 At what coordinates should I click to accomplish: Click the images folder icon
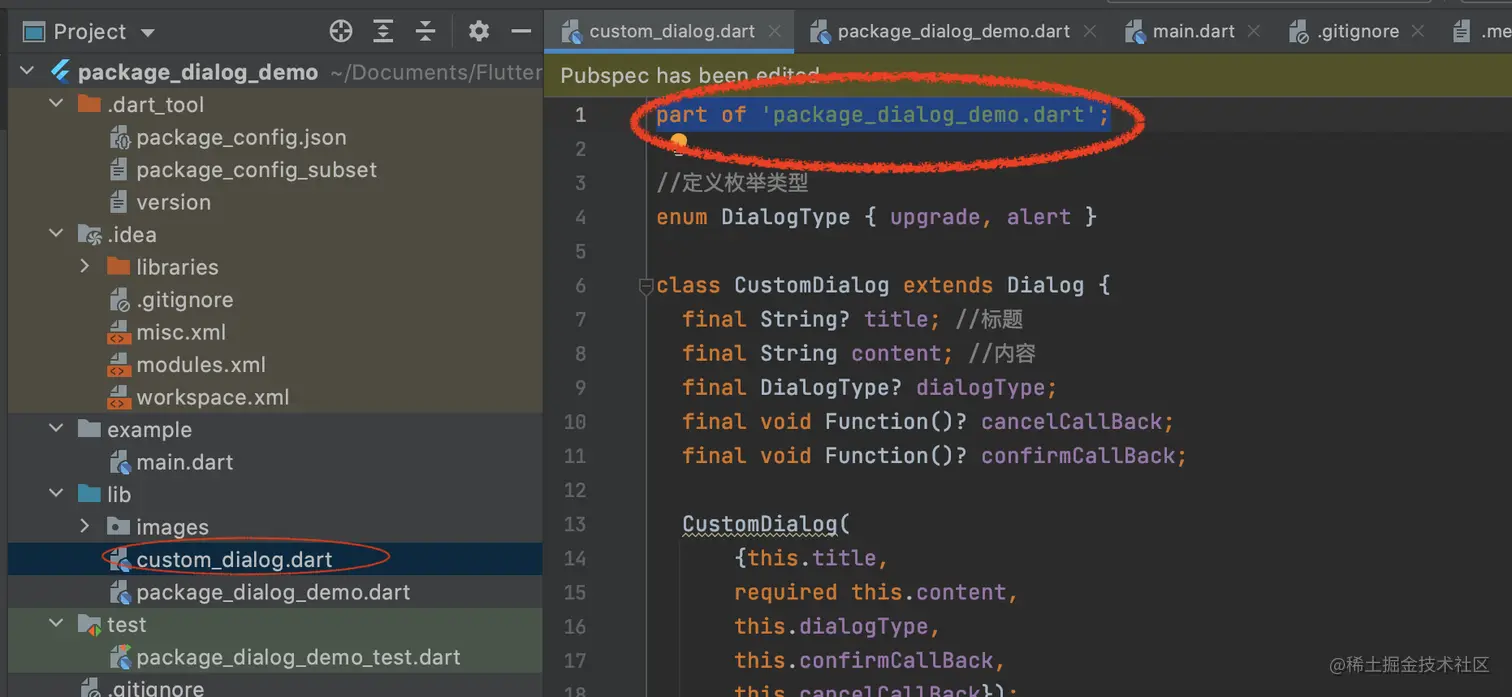[119, 527]
